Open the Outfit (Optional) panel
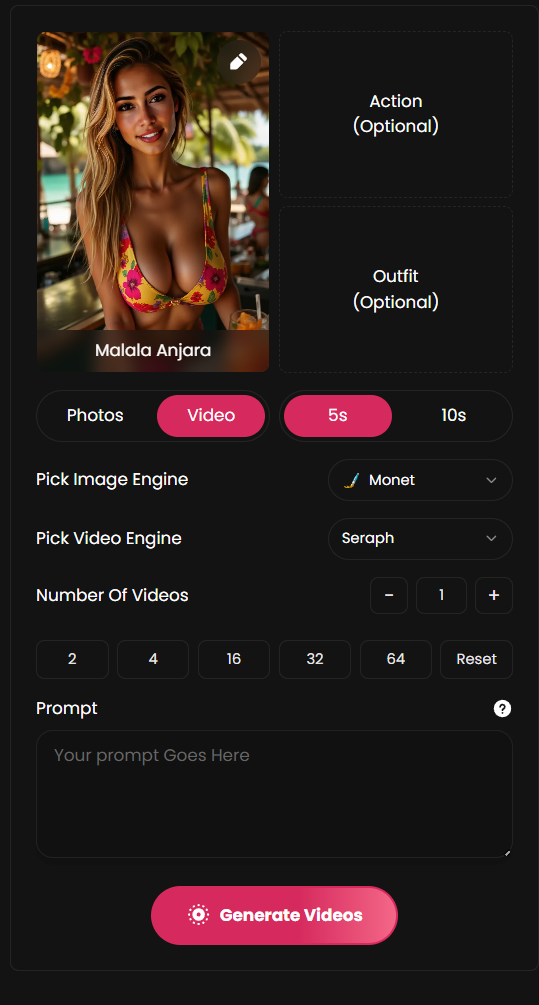Viewport: 539px width, 1005px height. [x=396, y=289]
